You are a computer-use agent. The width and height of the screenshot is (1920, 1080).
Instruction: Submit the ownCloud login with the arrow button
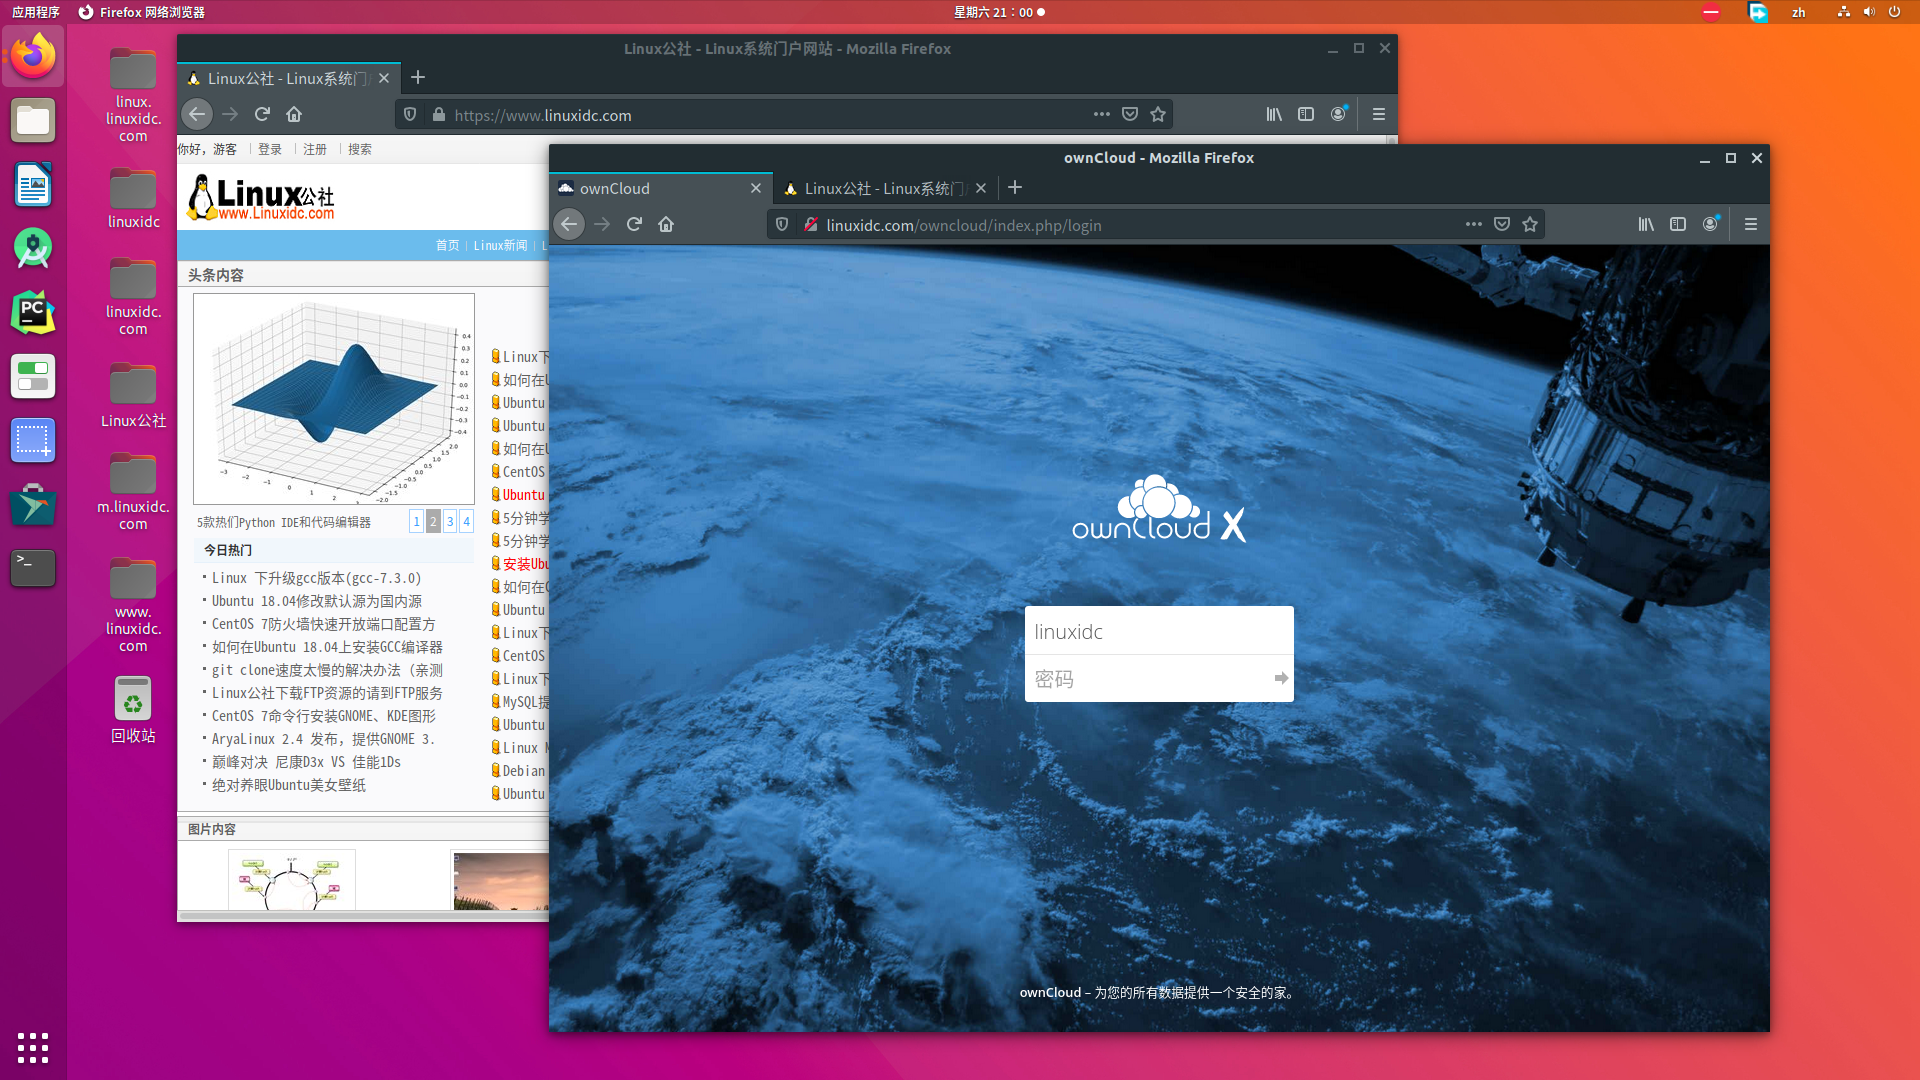click(x=1280, y=678)
